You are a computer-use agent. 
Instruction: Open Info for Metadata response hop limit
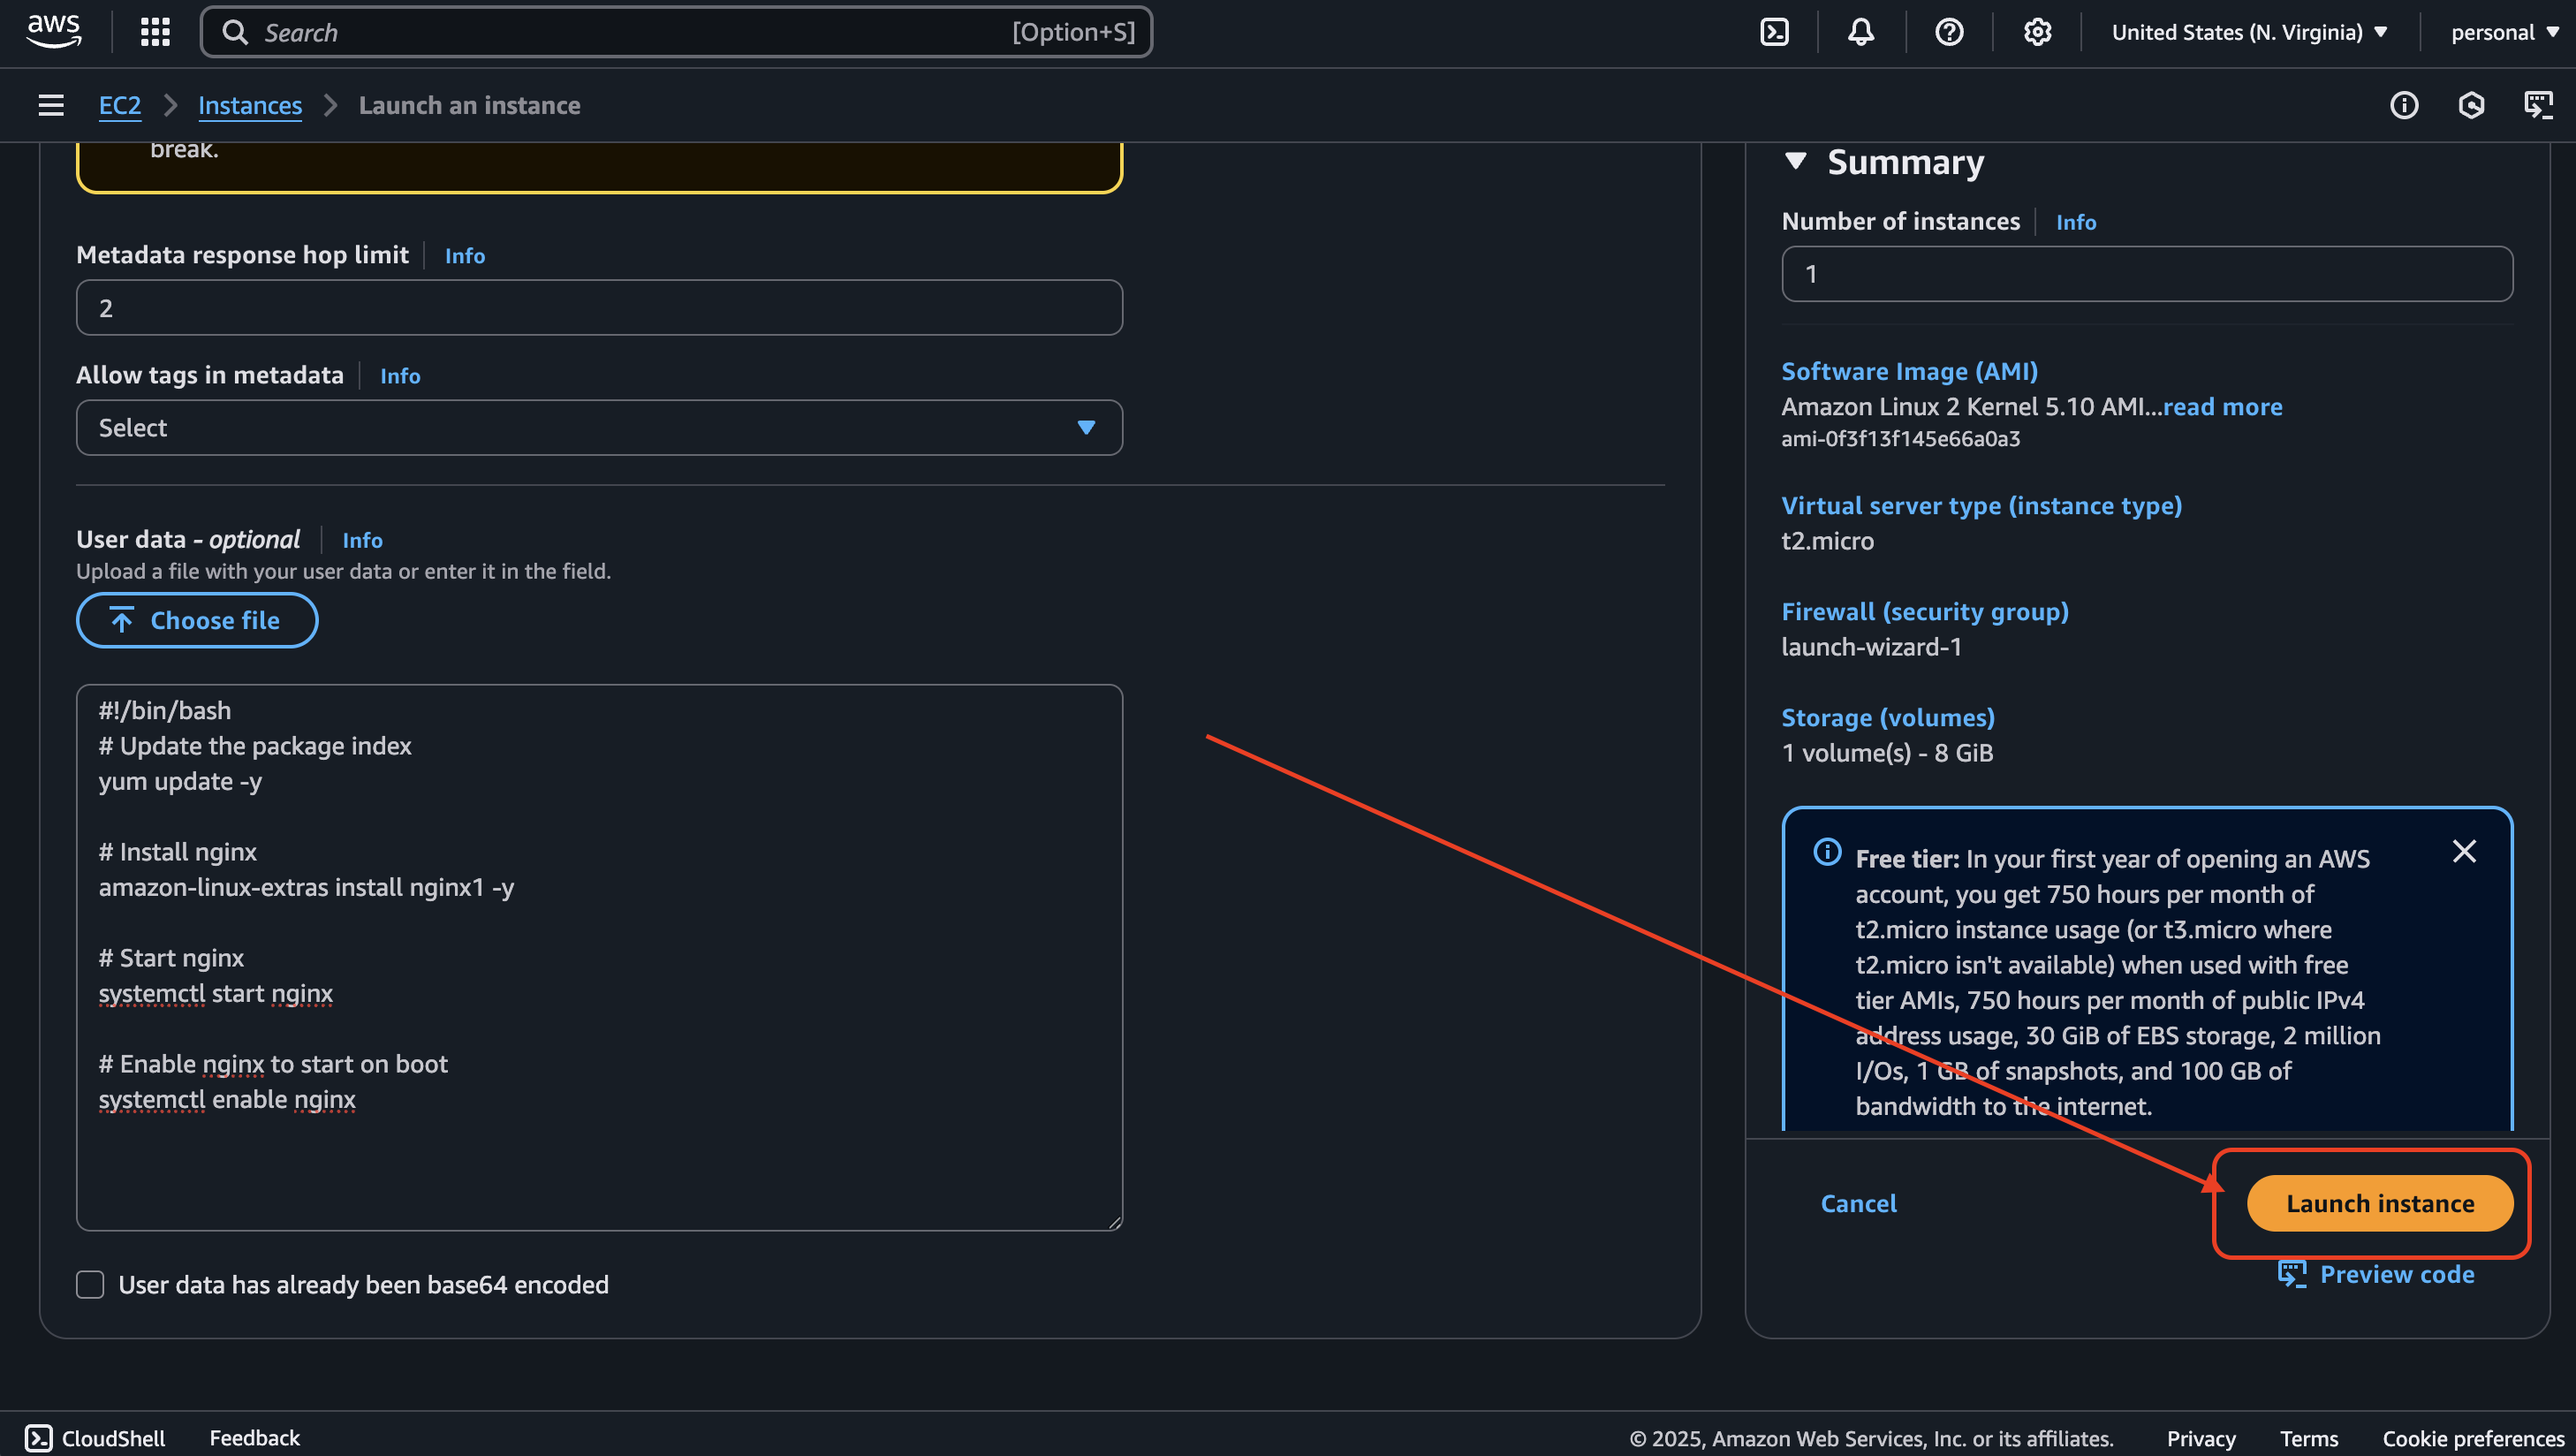[465, 256]
